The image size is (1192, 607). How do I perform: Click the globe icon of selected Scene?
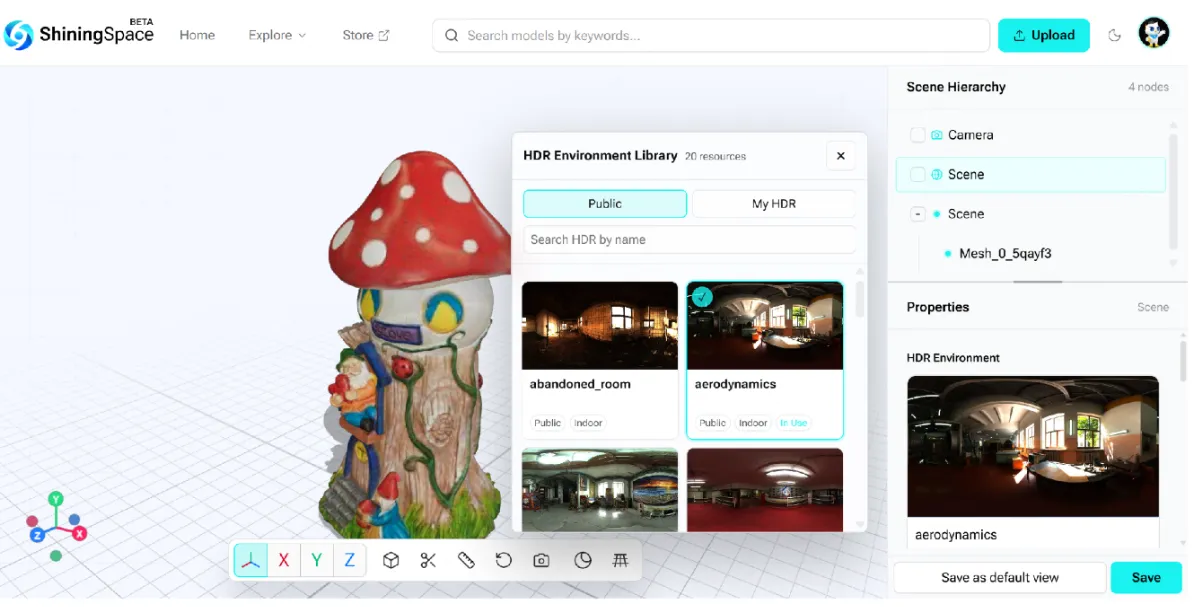tap(937, 174)
